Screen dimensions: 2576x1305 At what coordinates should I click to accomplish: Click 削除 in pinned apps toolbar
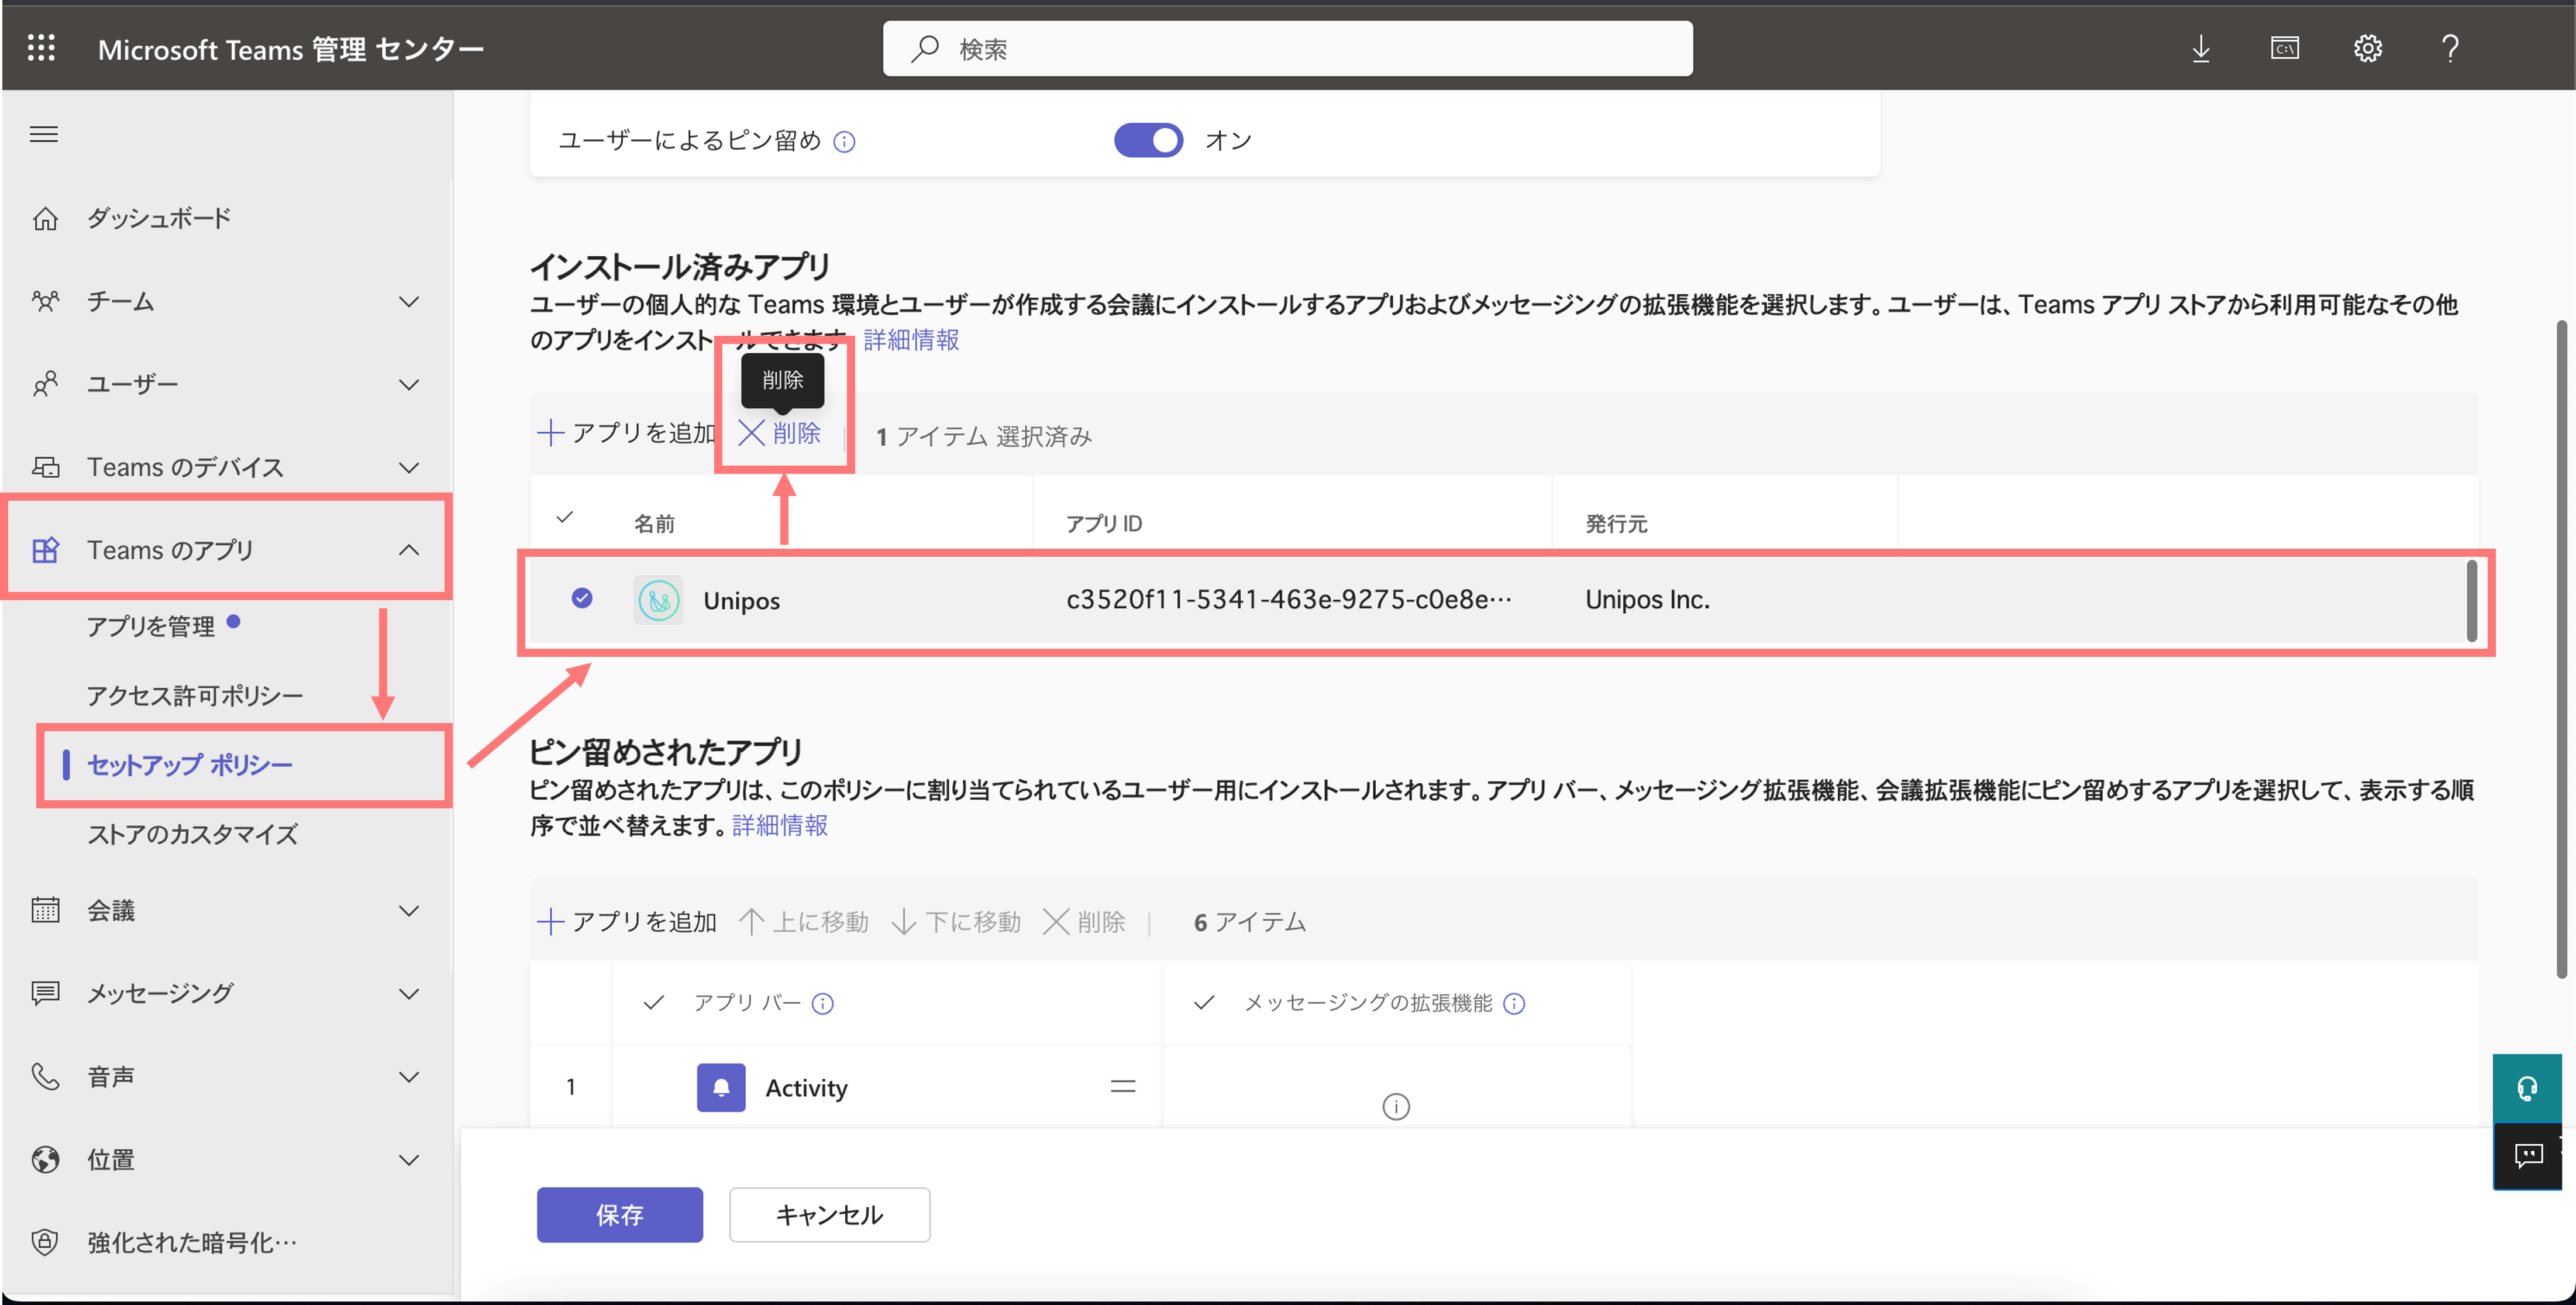(x=1084, y=921)
